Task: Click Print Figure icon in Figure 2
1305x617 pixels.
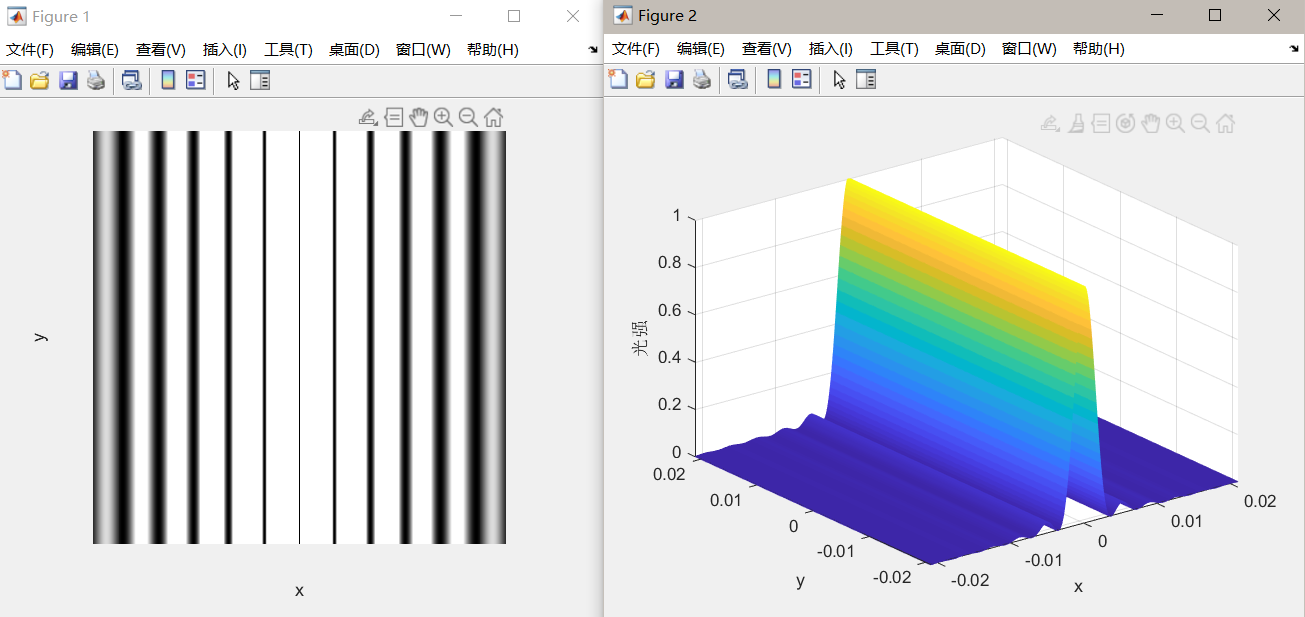Action: tap(702, 80)
